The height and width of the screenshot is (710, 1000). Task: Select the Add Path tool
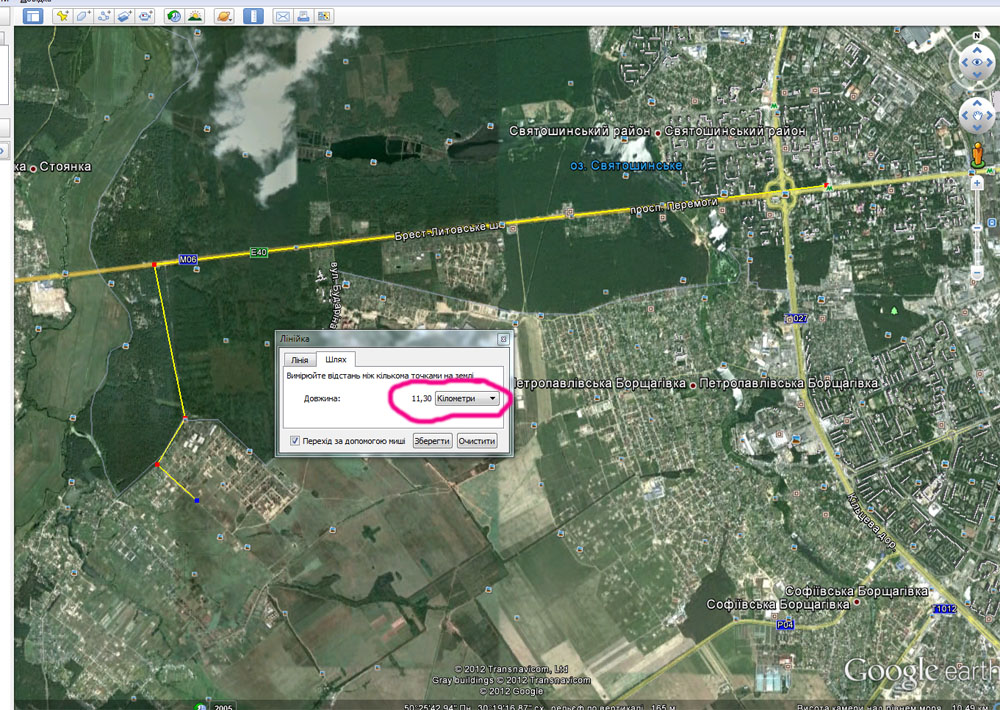click(104, 16)
